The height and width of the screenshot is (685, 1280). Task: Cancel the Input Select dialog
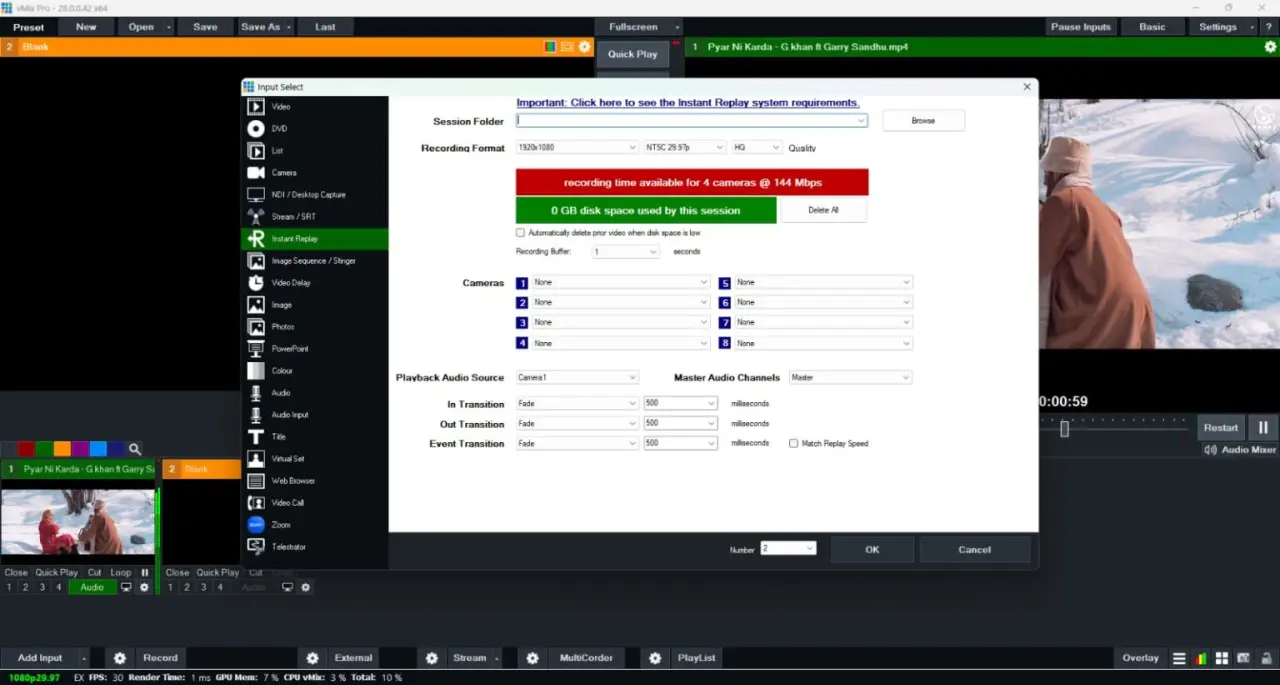click(x=974, y=549)
